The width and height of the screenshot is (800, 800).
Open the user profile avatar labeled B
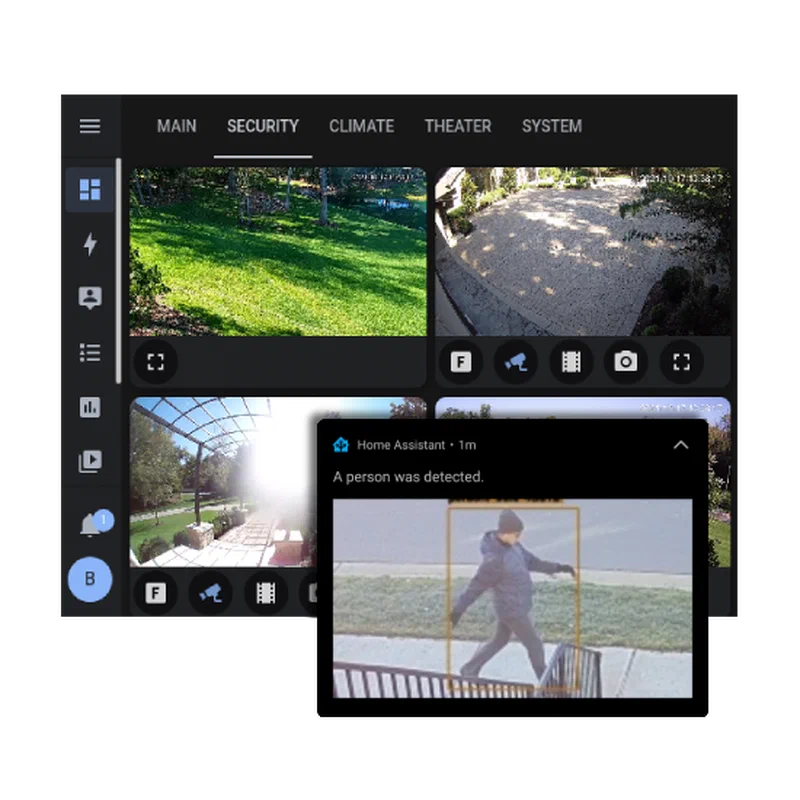tap(90, 580)
